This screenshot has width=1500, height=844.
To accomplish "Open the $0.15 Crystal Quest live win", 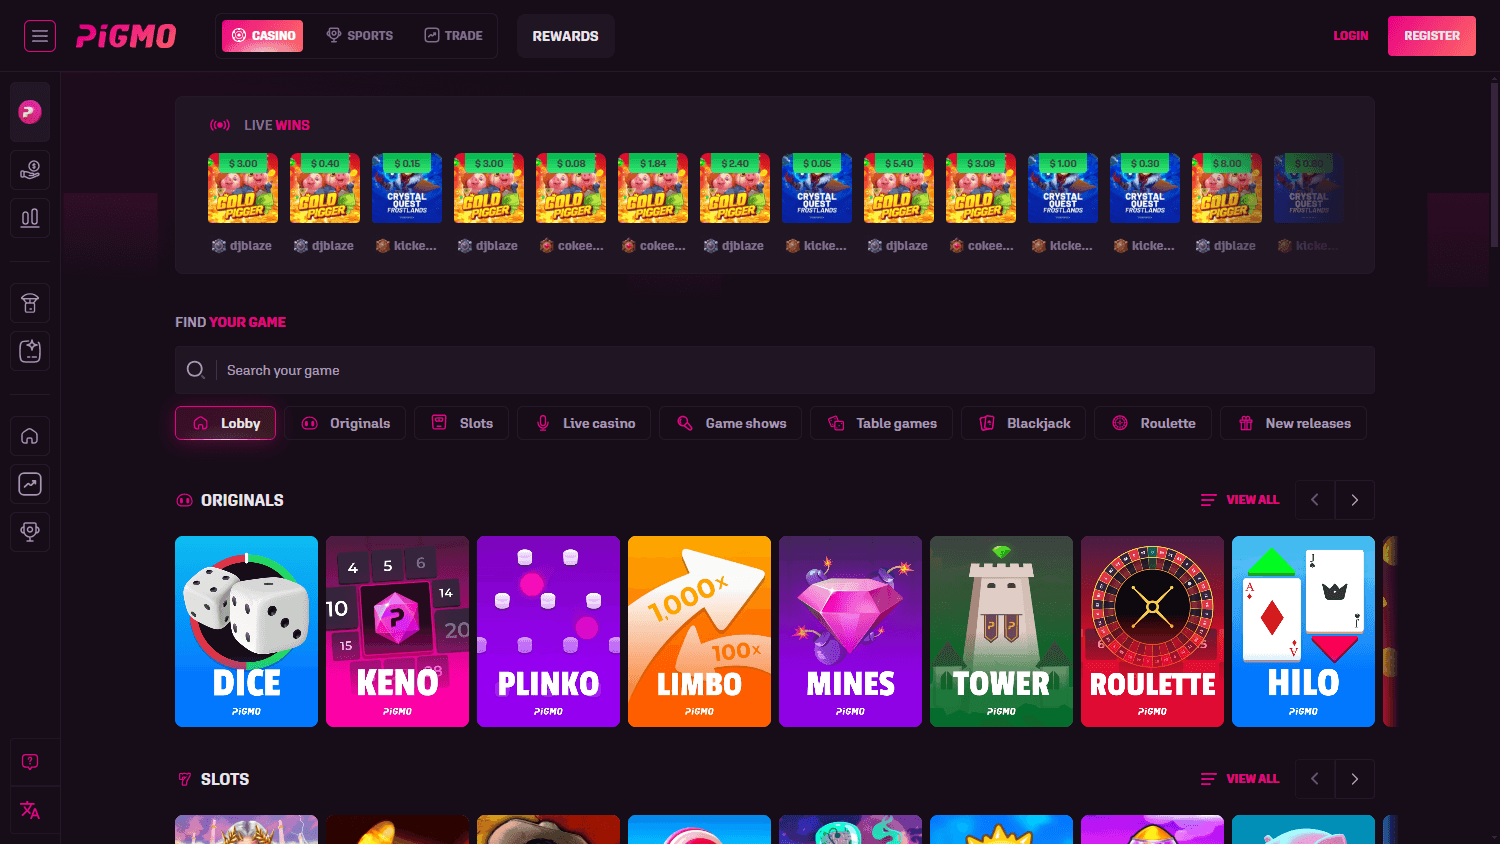I will coord(407,188).
